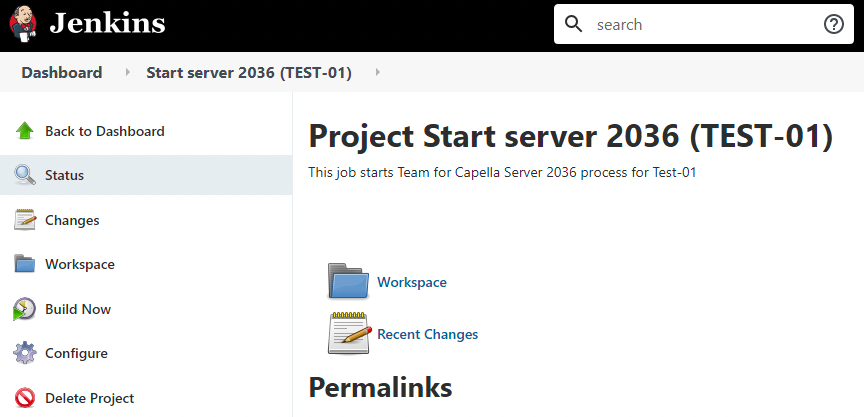The image size is (864, 417).
Task: Click the sidebar Workspace folder icon
Action: pos(25,264)
